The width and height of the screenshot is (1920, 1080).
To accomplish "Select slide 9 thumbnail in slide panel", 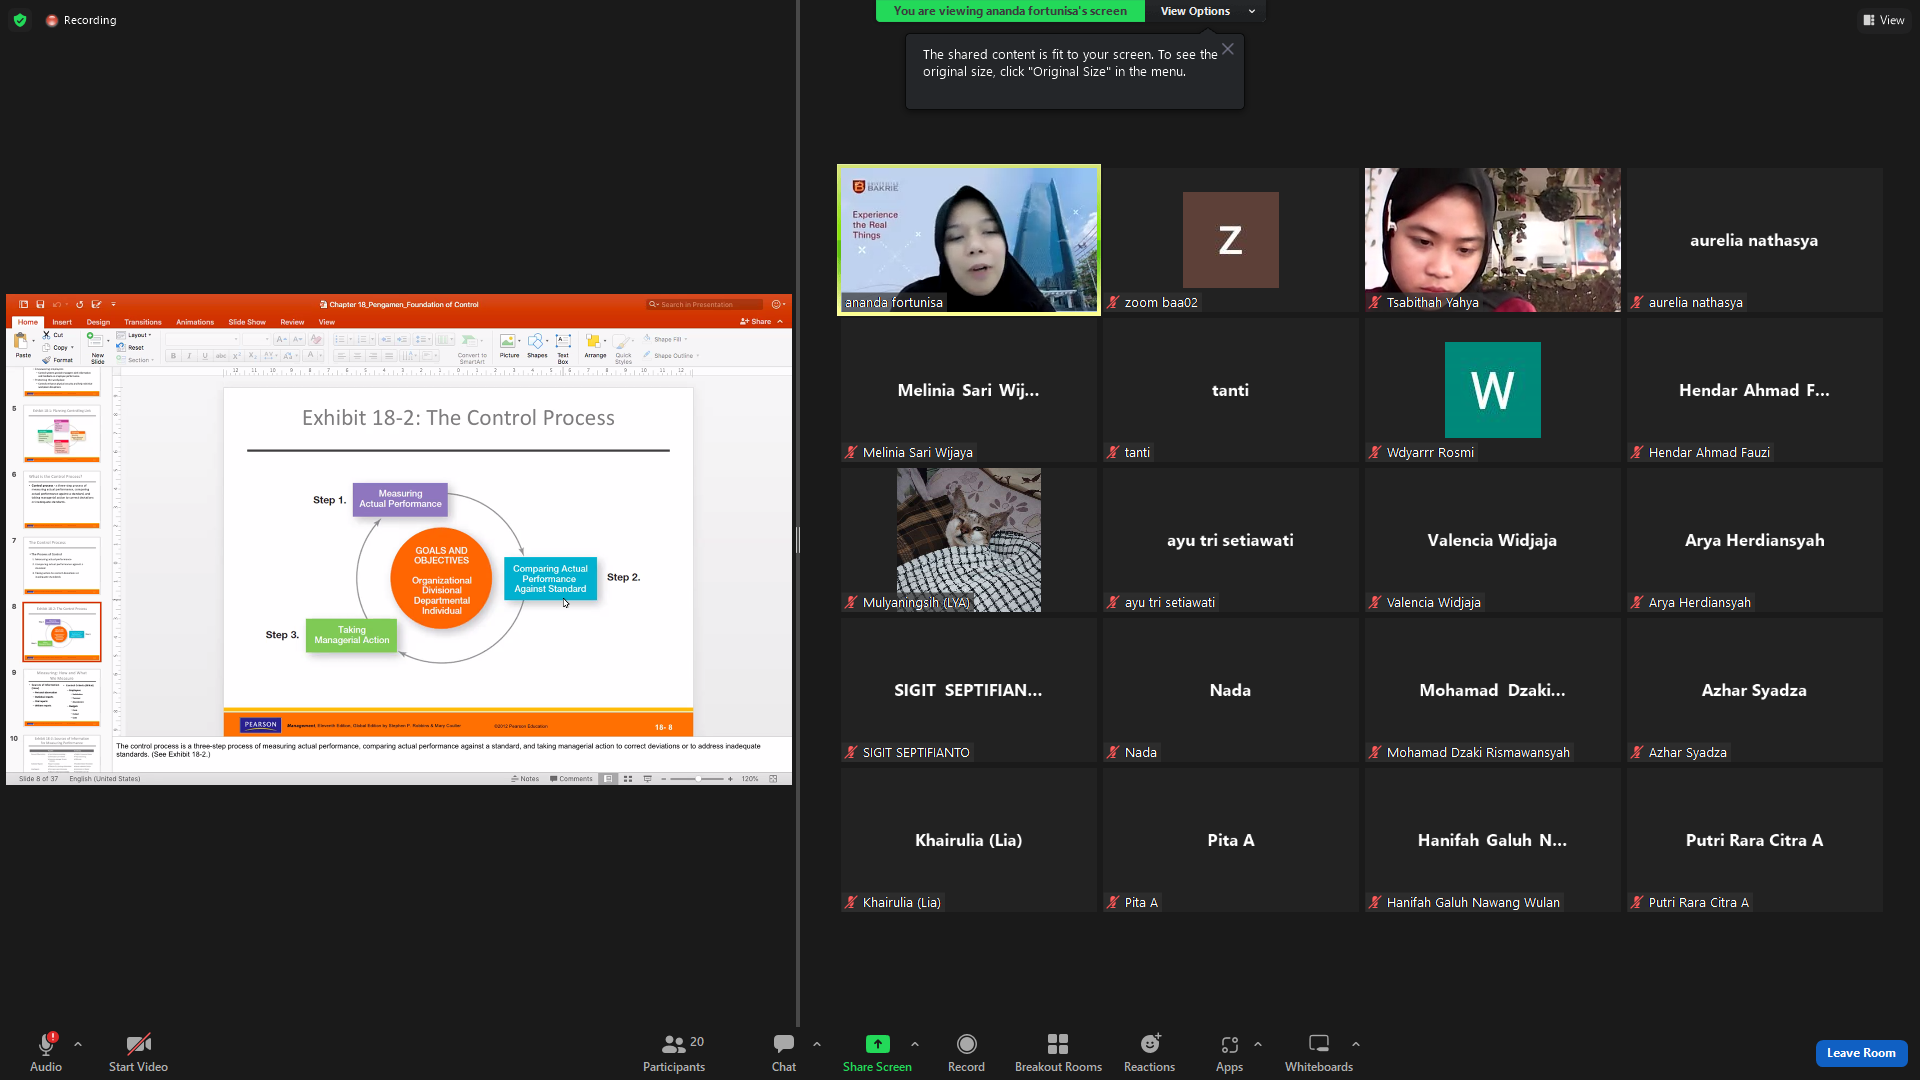I will 62,698.
